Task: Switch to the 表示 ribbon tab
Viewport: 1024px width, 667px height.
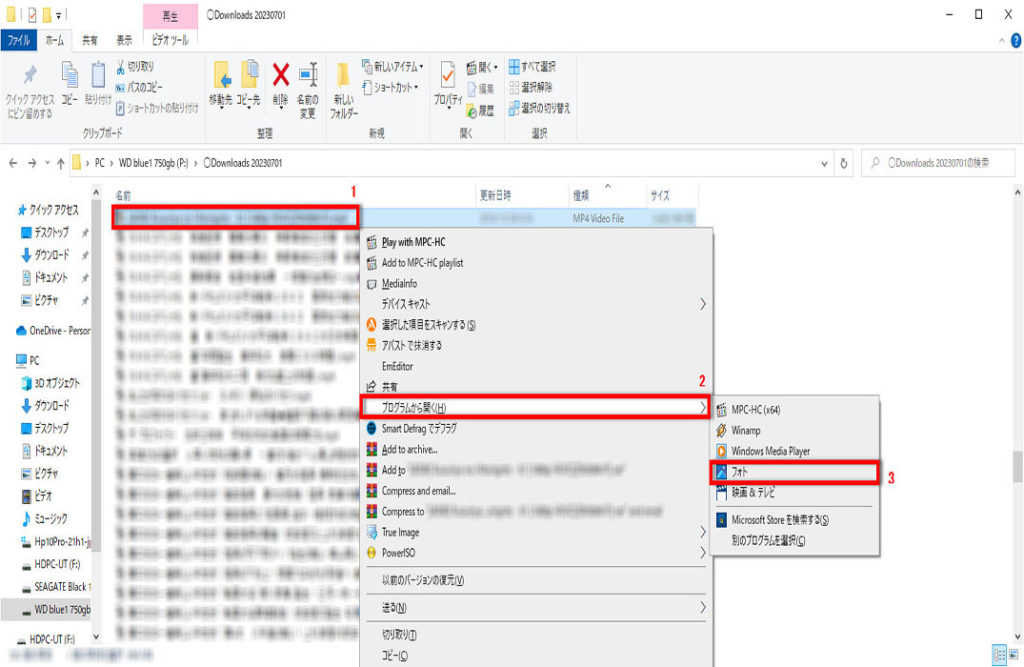Action: [124, 41]
